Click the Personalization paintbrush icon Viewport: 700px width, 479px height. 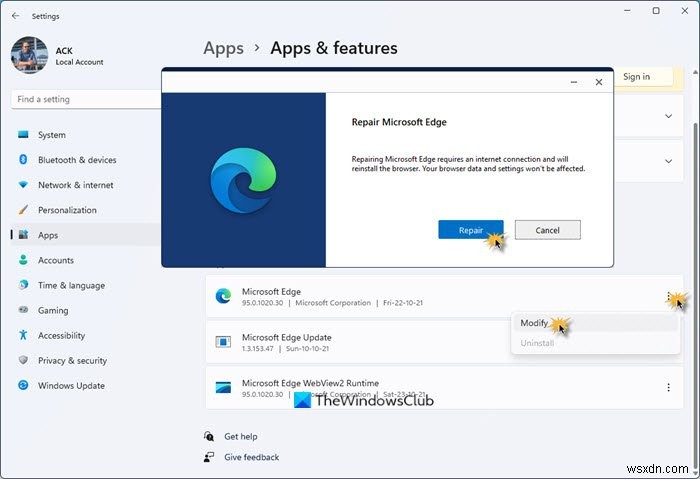[x=23, y=209]
